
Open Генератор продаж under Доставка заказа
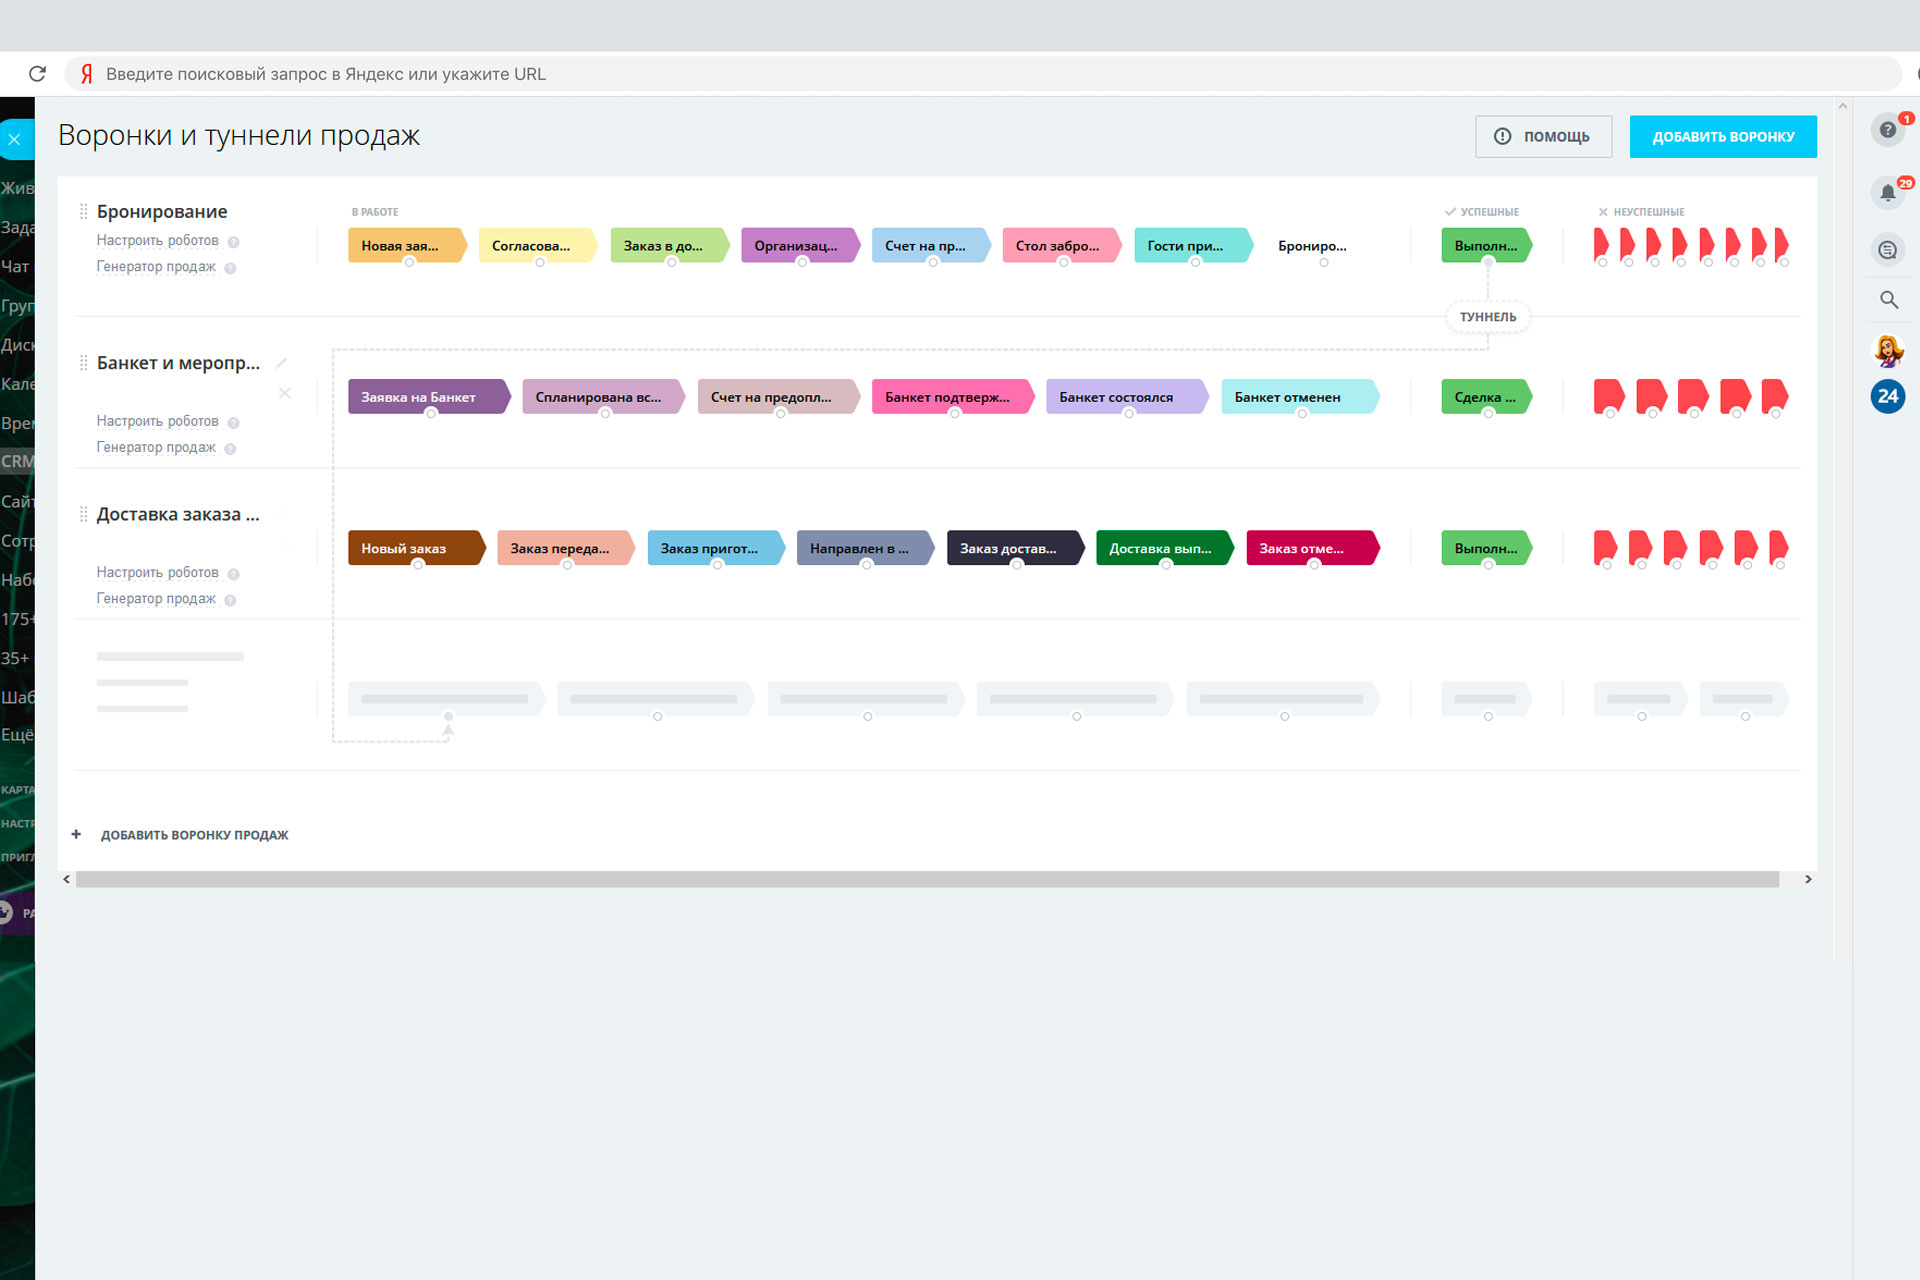click(x=156, y=599)
